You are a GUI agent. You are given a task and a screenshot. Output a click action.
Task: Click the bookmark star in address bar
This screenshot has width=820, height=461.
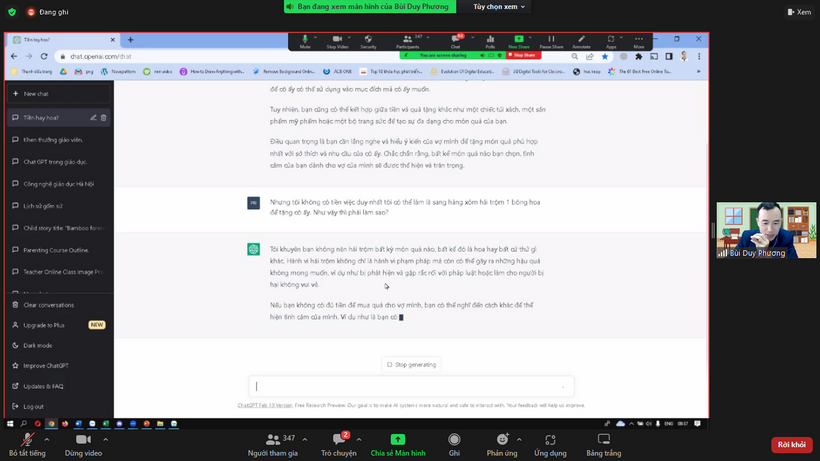(605, 56)
